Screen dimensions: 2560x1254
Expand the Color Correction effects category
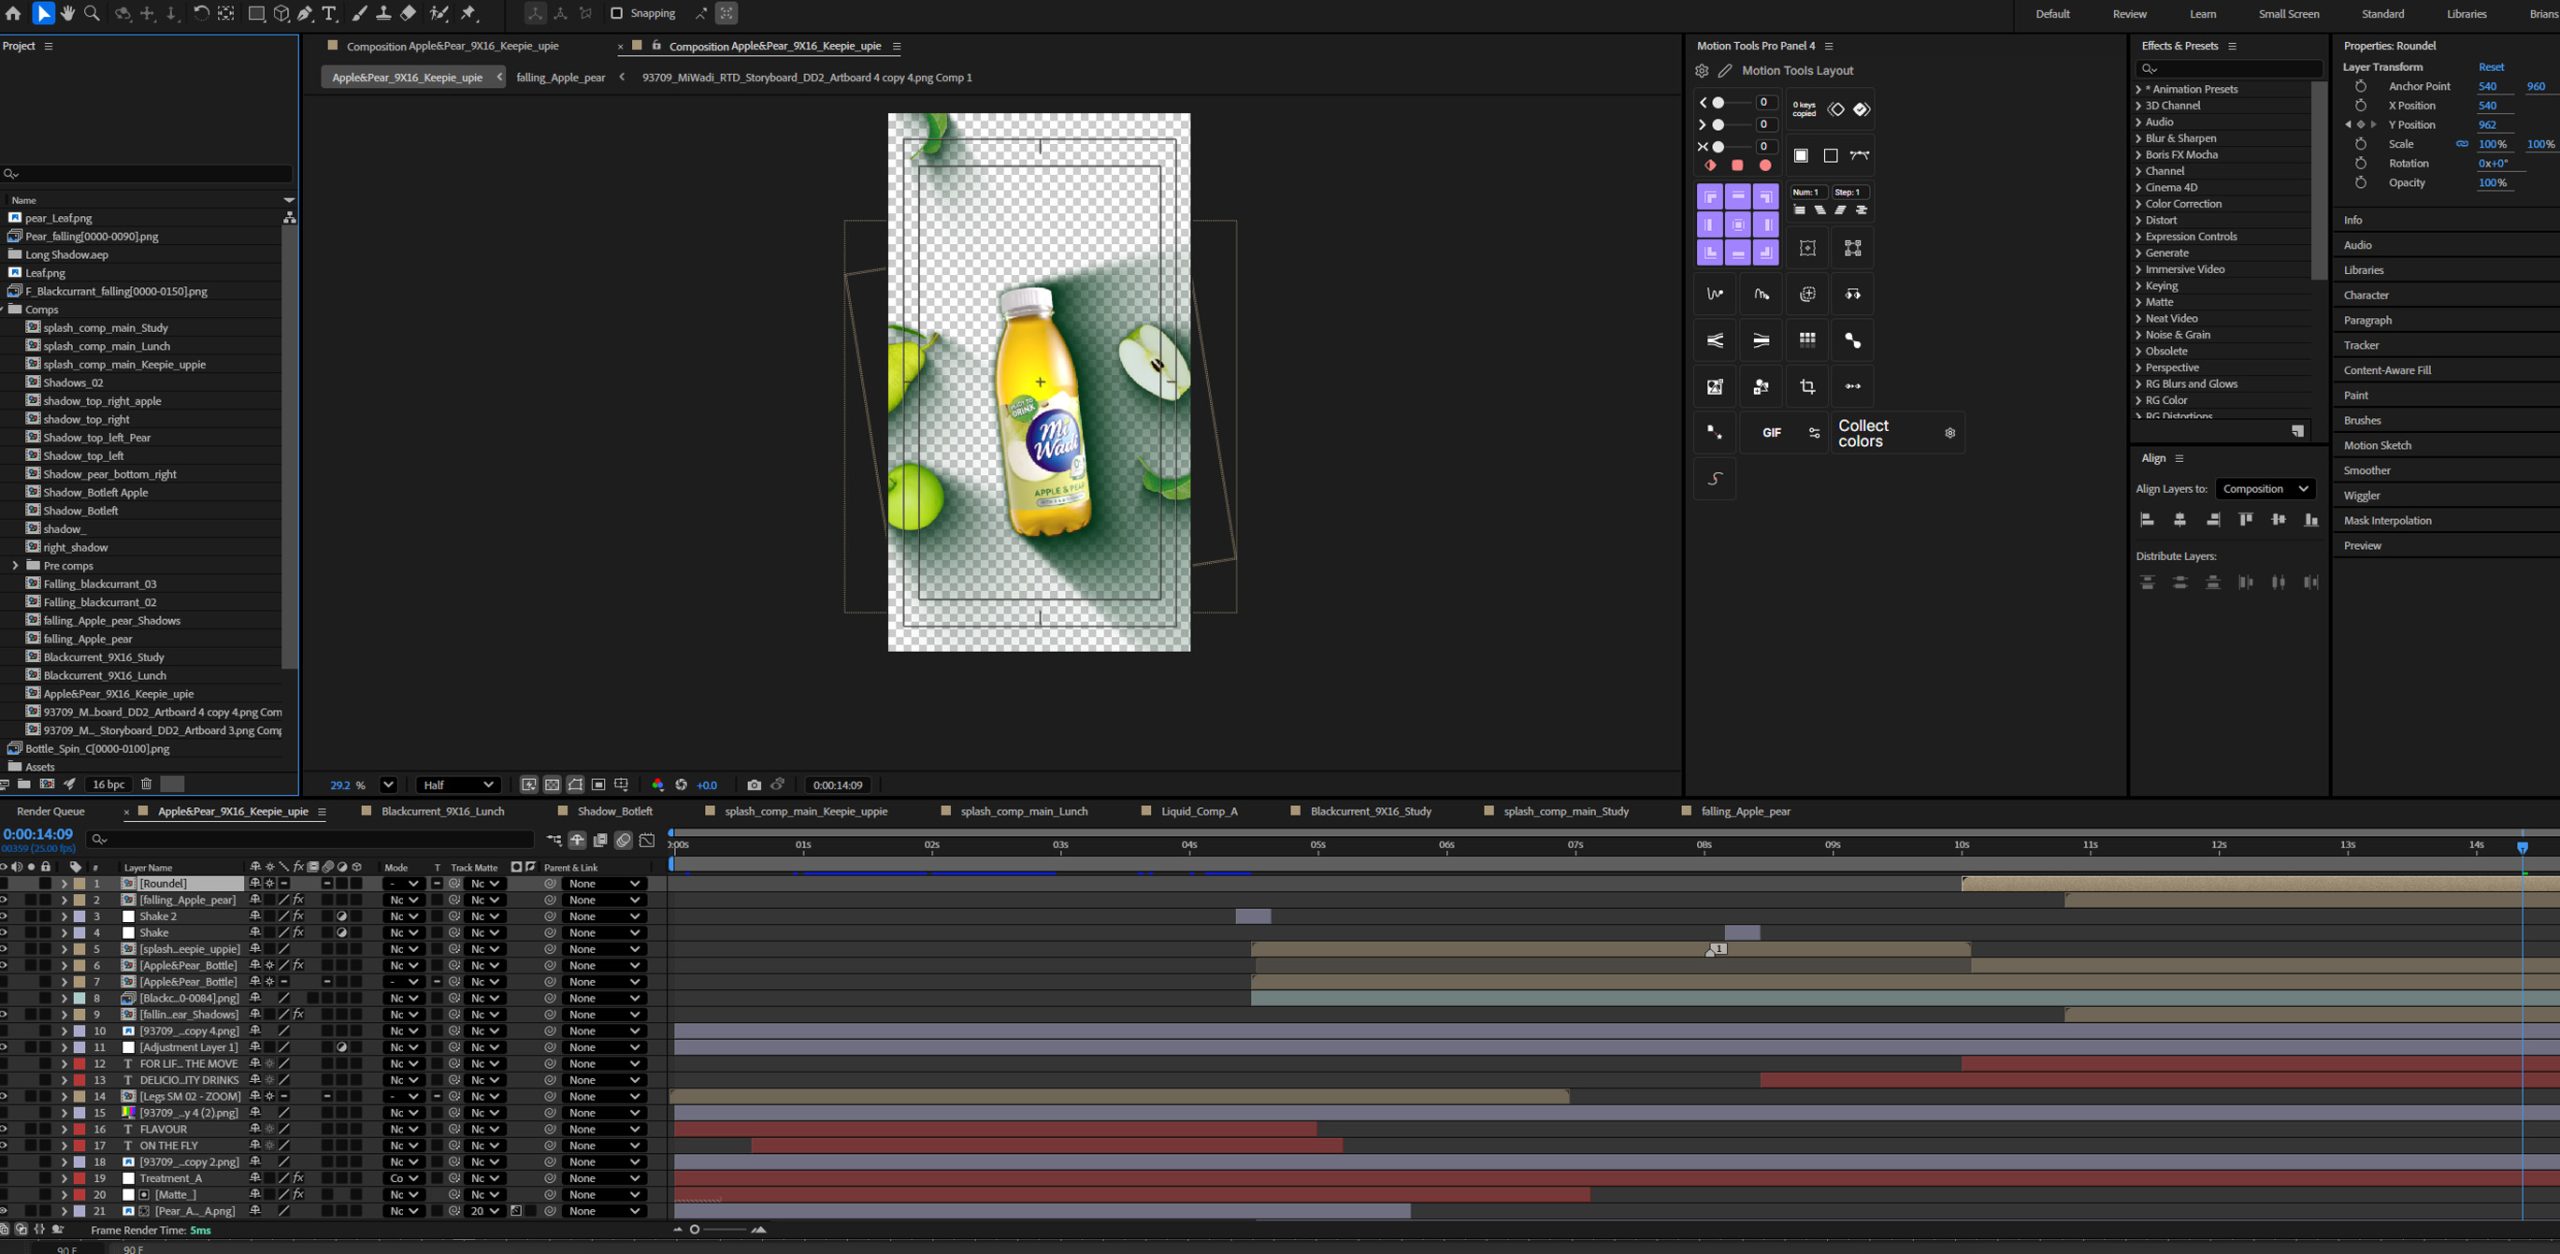click(2139, 204)
